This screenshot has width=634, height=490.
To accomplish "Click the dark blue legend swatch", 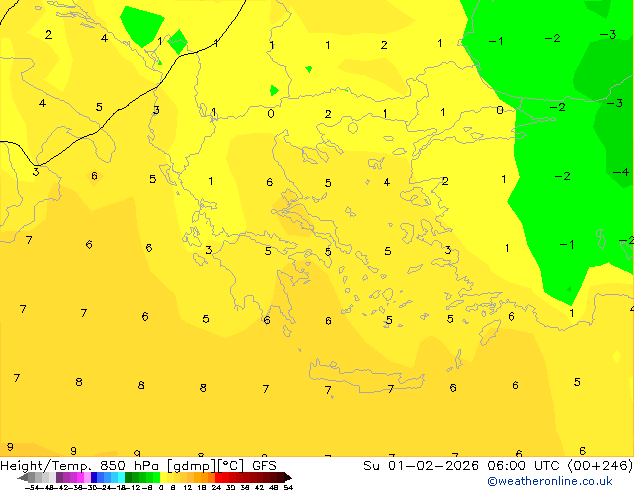I will (94, 477).
